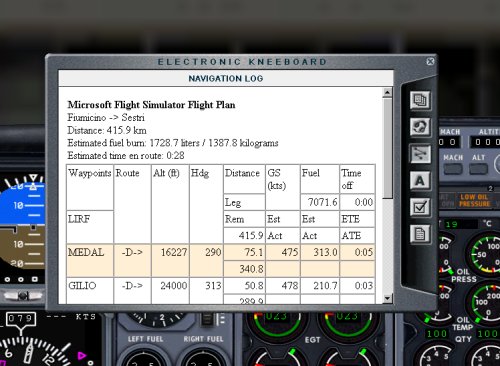
Task: Click the EGT label between the gauges
Action: click(312, 340)
